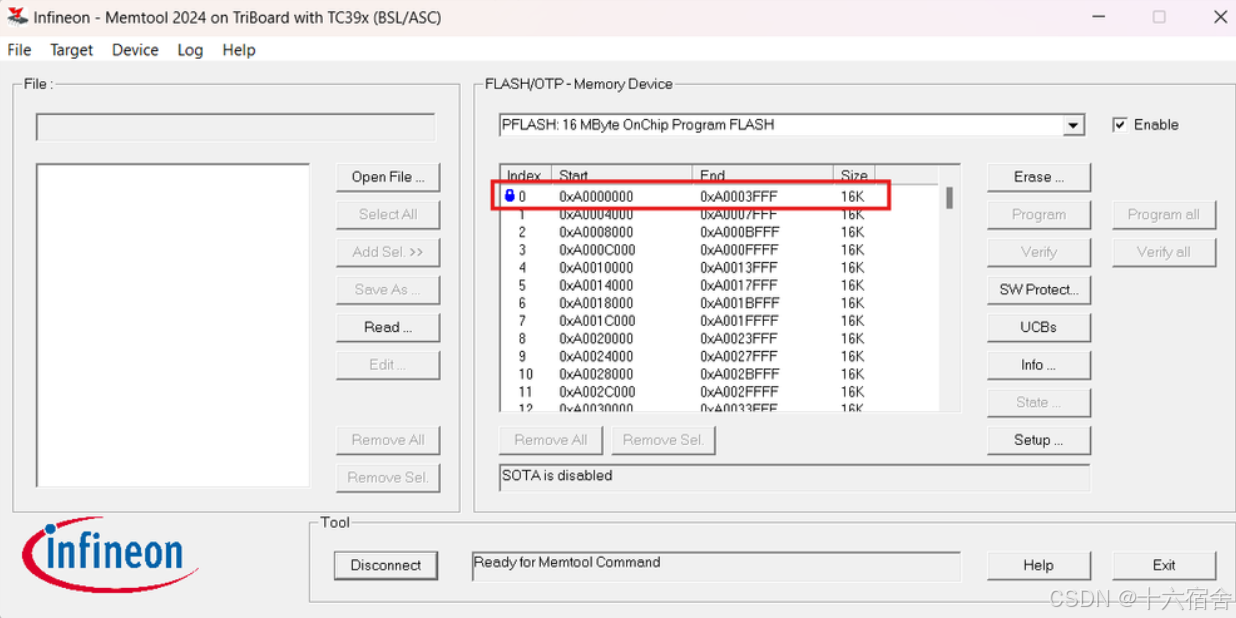The image size is (1236, 618).
Task: Click the grayed Edit... button
Action: tap(388, 365)
